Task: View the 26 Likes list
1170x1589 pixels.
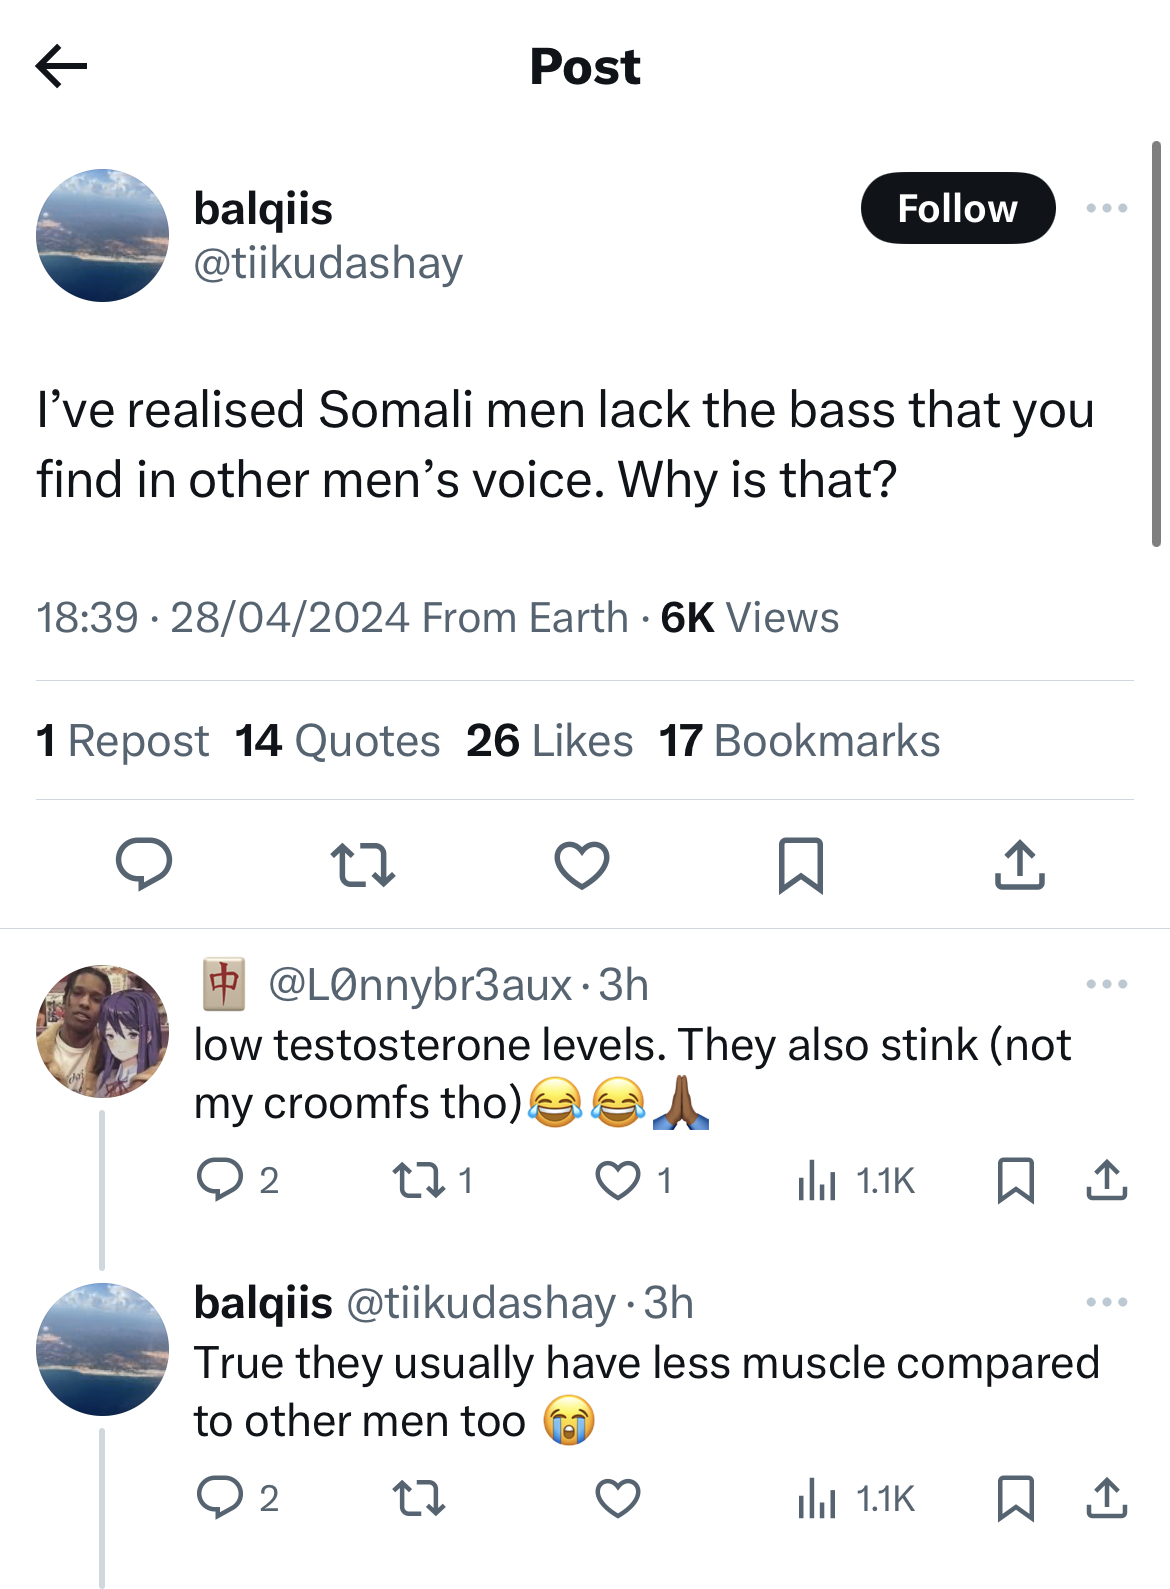Action: [550, 741]
